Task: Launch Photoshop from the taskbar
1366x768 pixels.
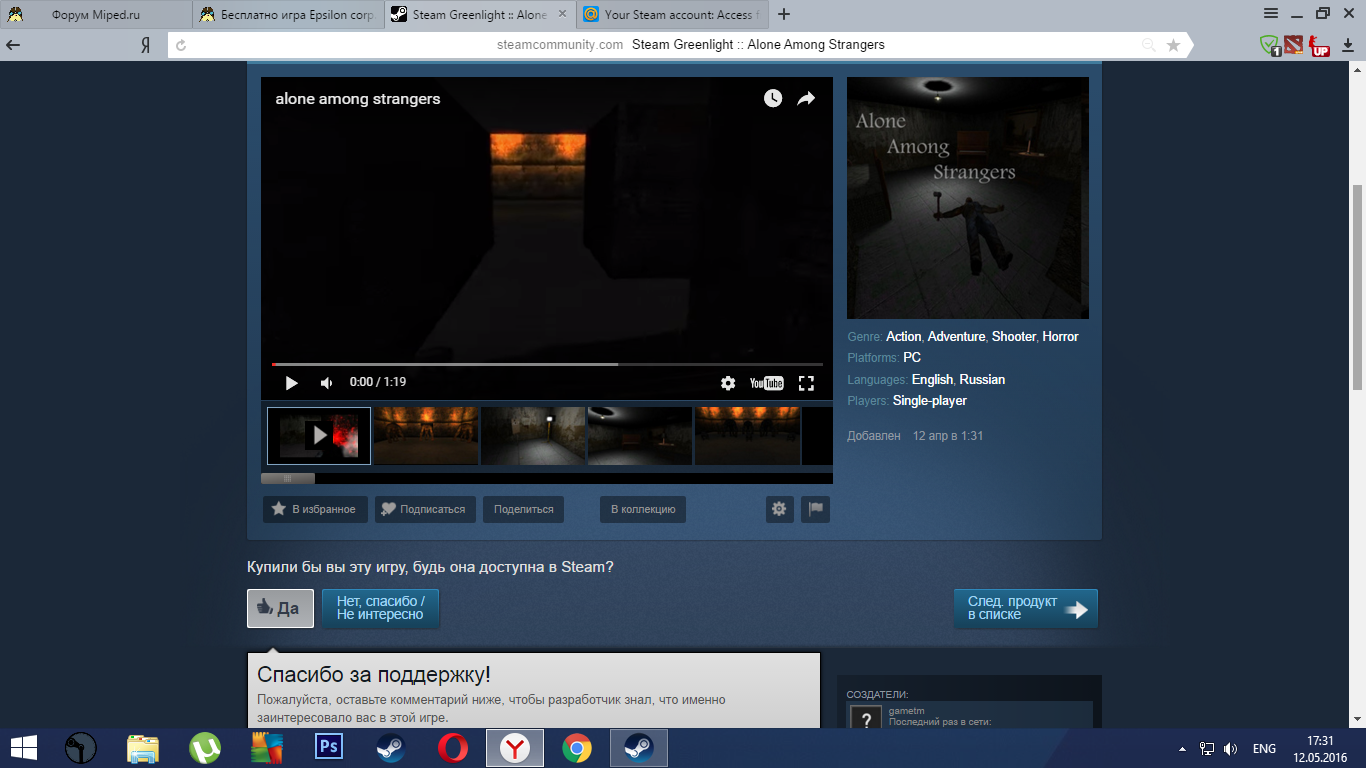Action: click(x=329, y=748)
